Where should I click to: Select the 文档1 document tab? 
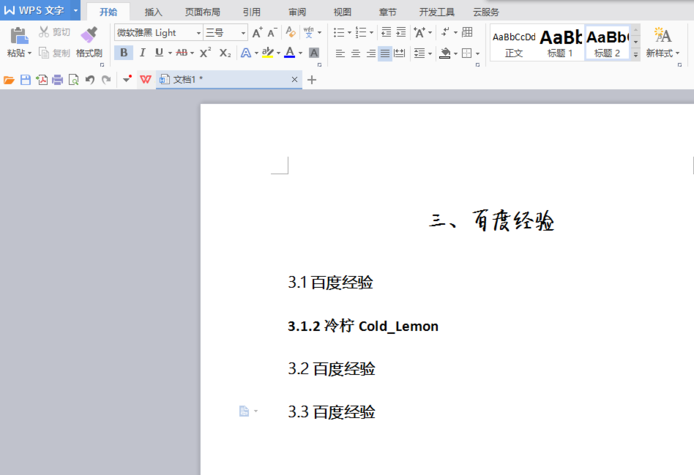(x=229, y=80)
